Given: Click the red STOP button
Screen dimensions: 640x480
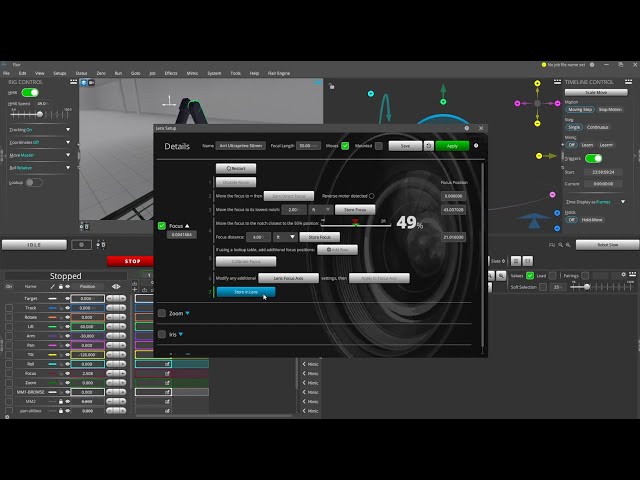Looking at the screenshot, I should pyautogui.click(x=131, y=261).
